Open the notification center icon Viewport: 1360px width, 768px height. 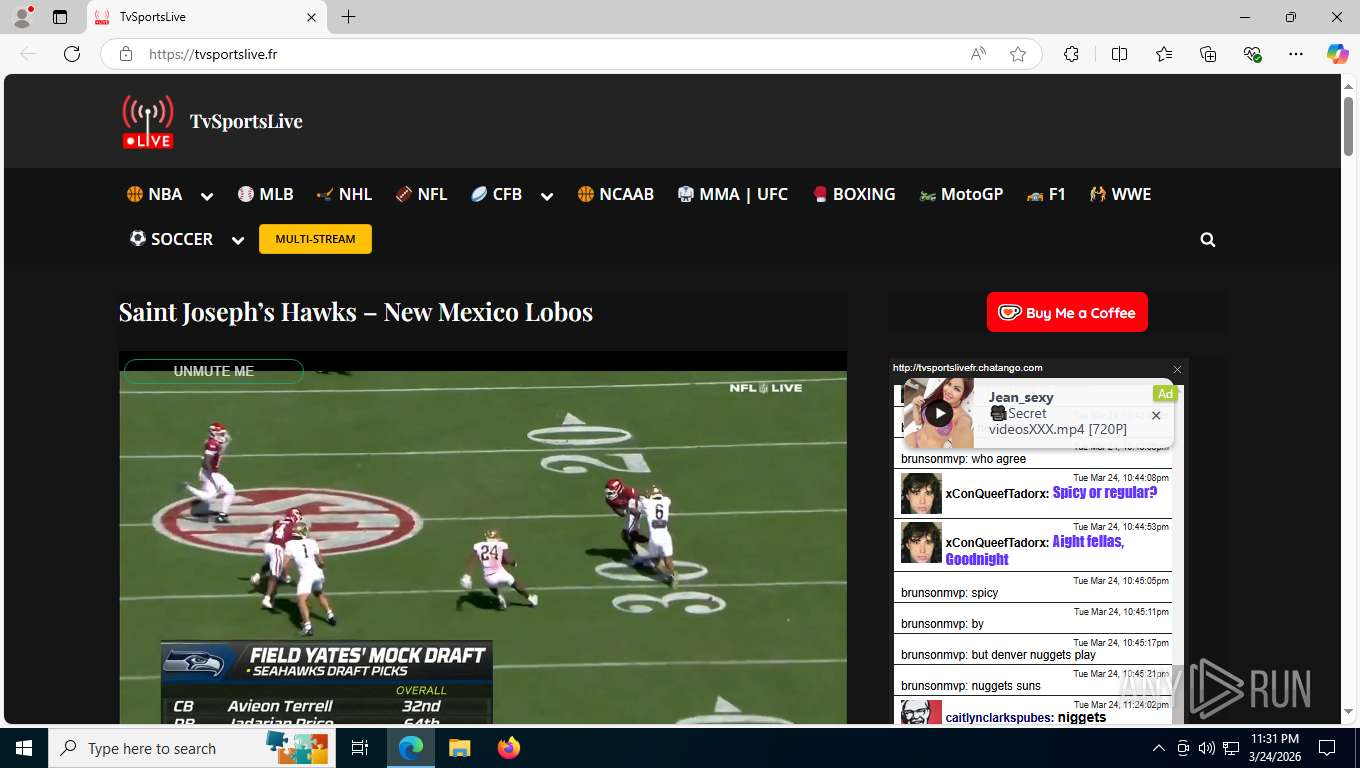point(1327,748)
